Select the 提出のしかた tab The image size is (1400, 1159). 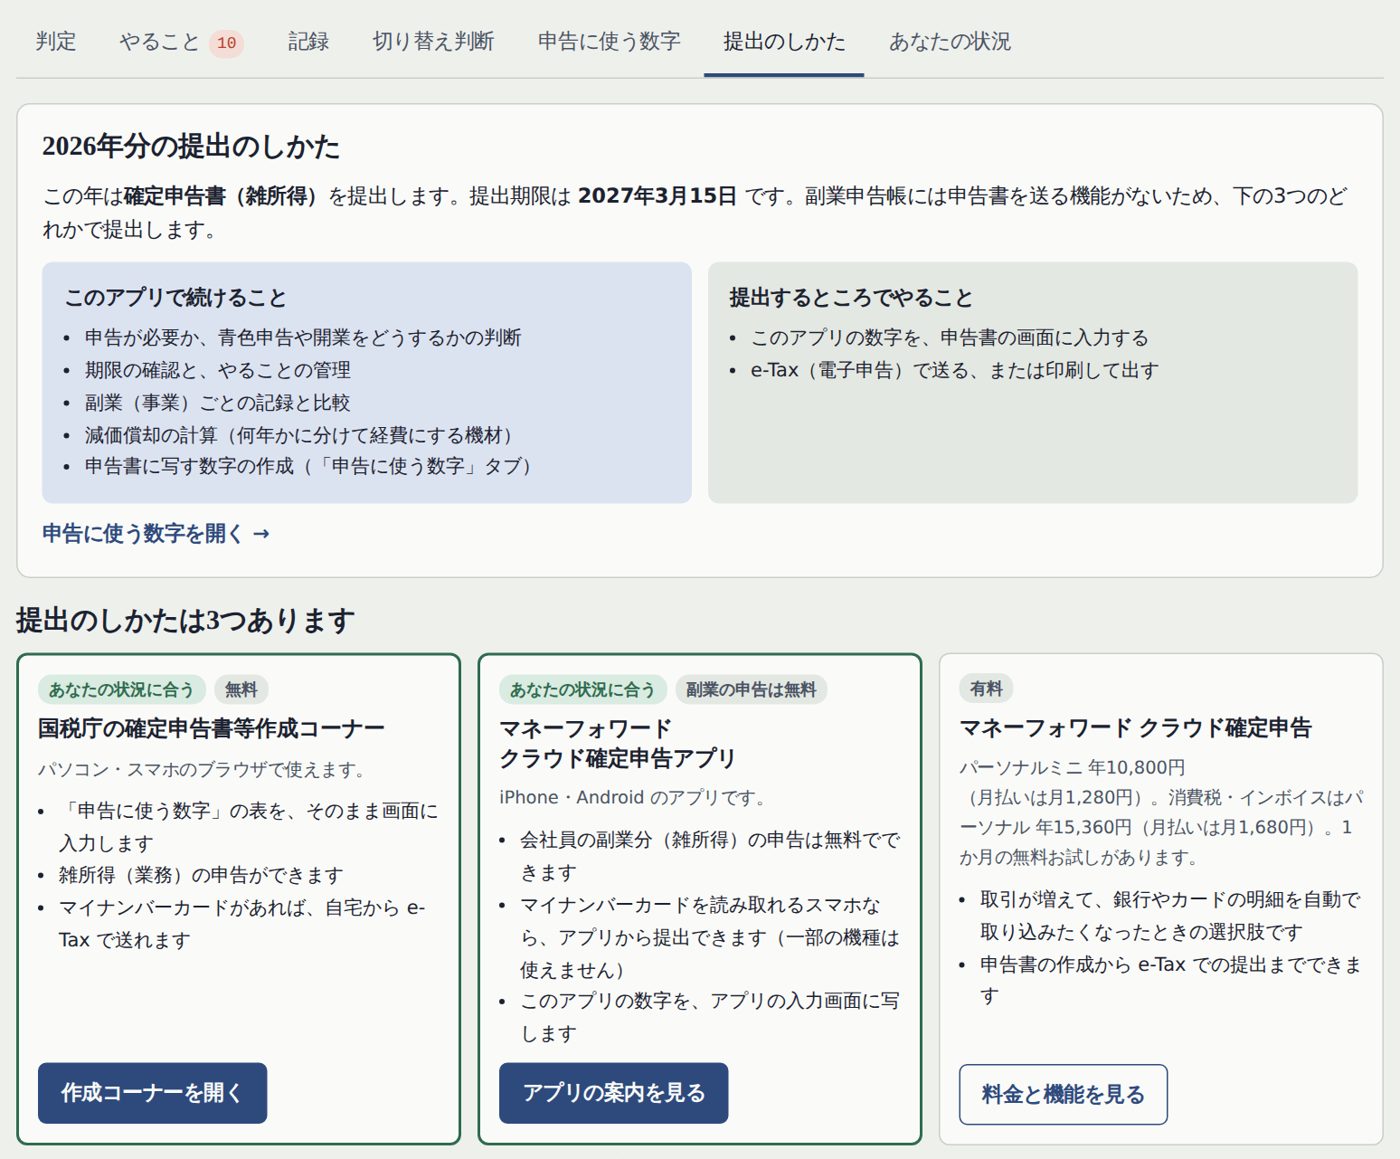click(784, 42)
